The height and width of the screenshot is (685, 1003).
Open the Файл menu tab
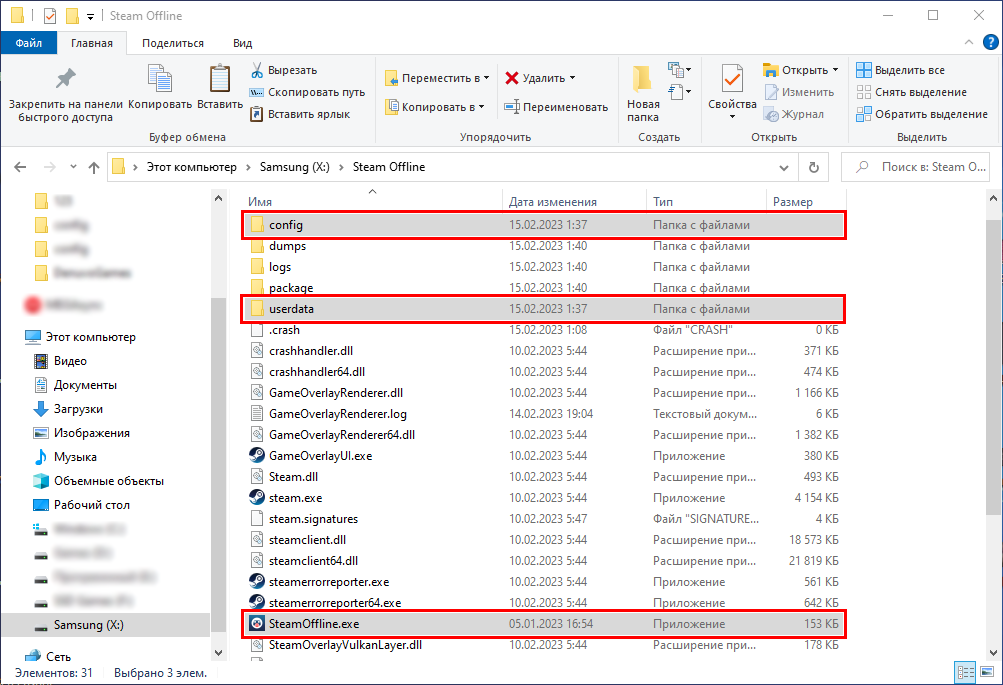29,43
